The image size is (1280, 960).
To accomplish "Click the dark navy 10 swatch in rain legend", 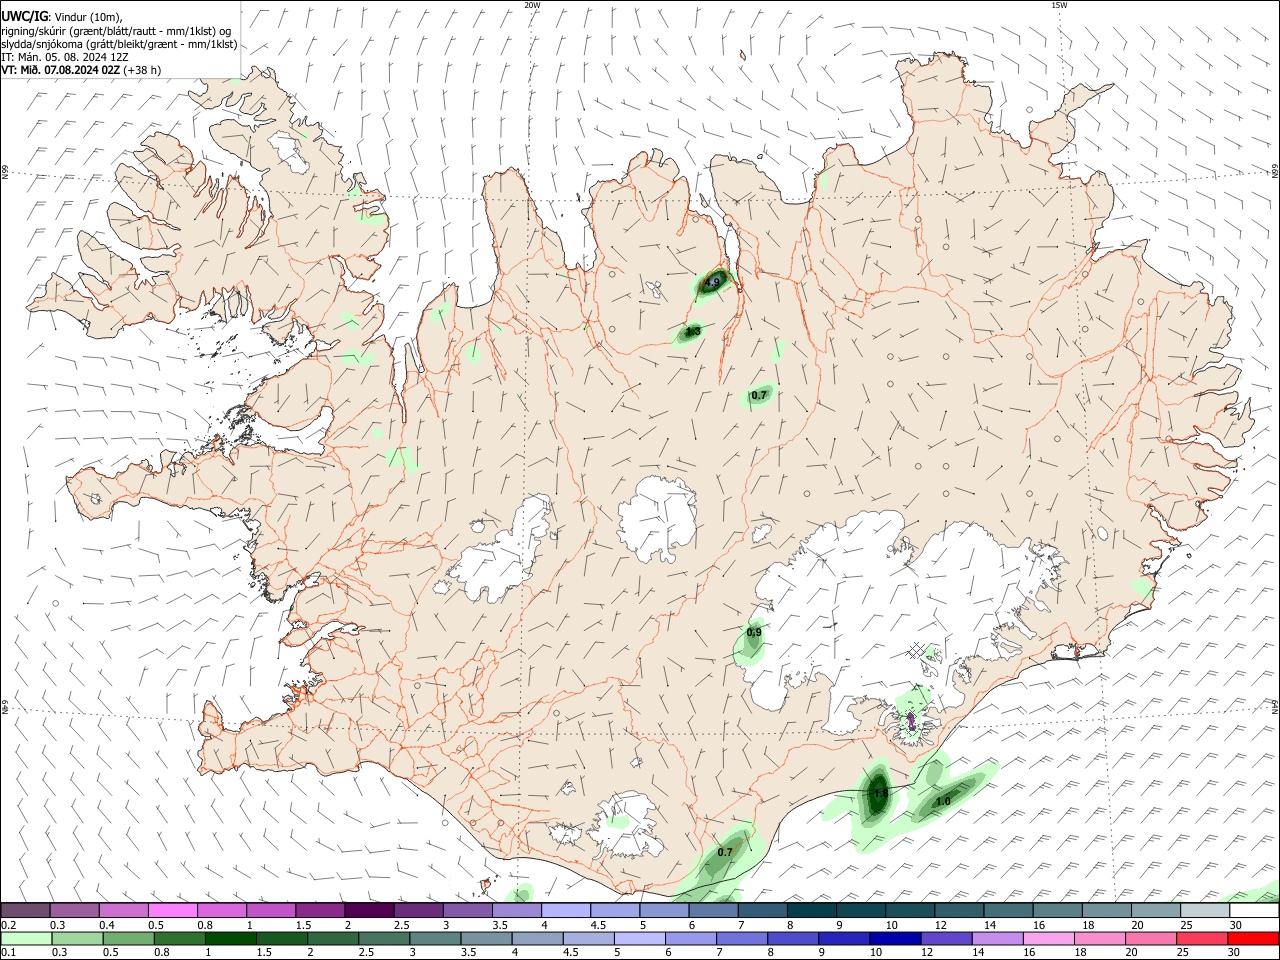I will pyautogui.click(x=894, y=938).
